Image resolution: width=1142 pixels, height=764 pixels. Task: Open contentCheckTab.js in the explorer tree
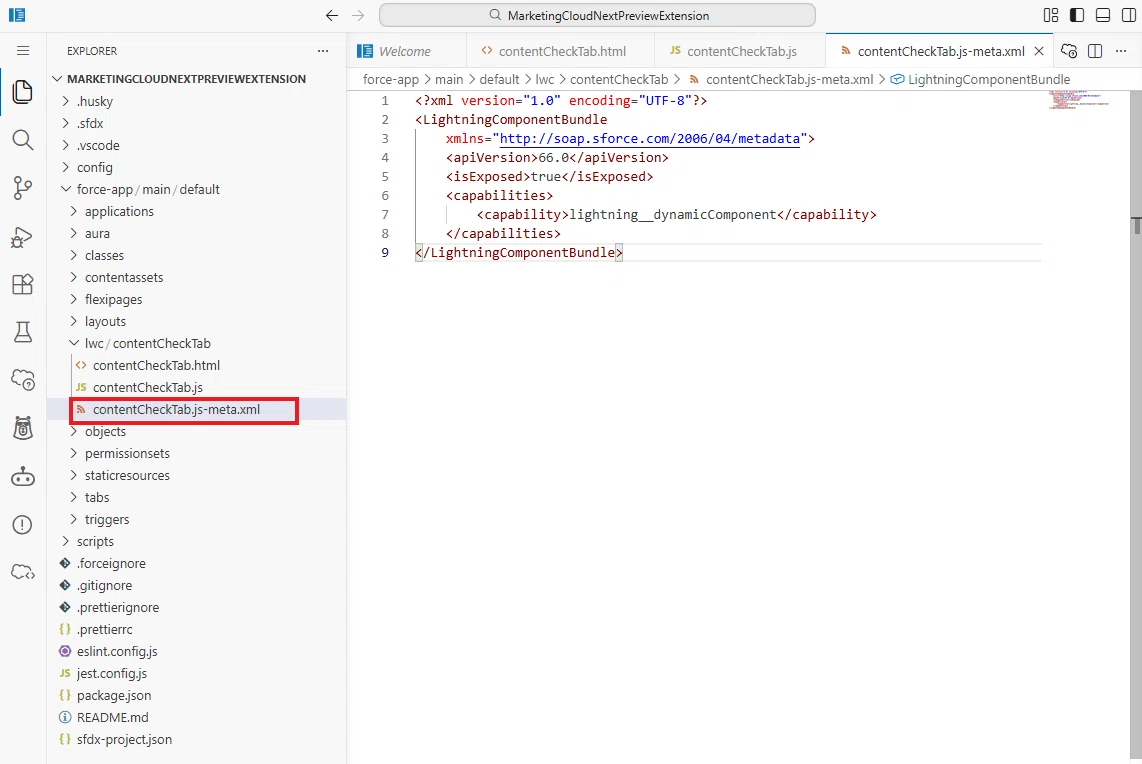tap(148, 387)
